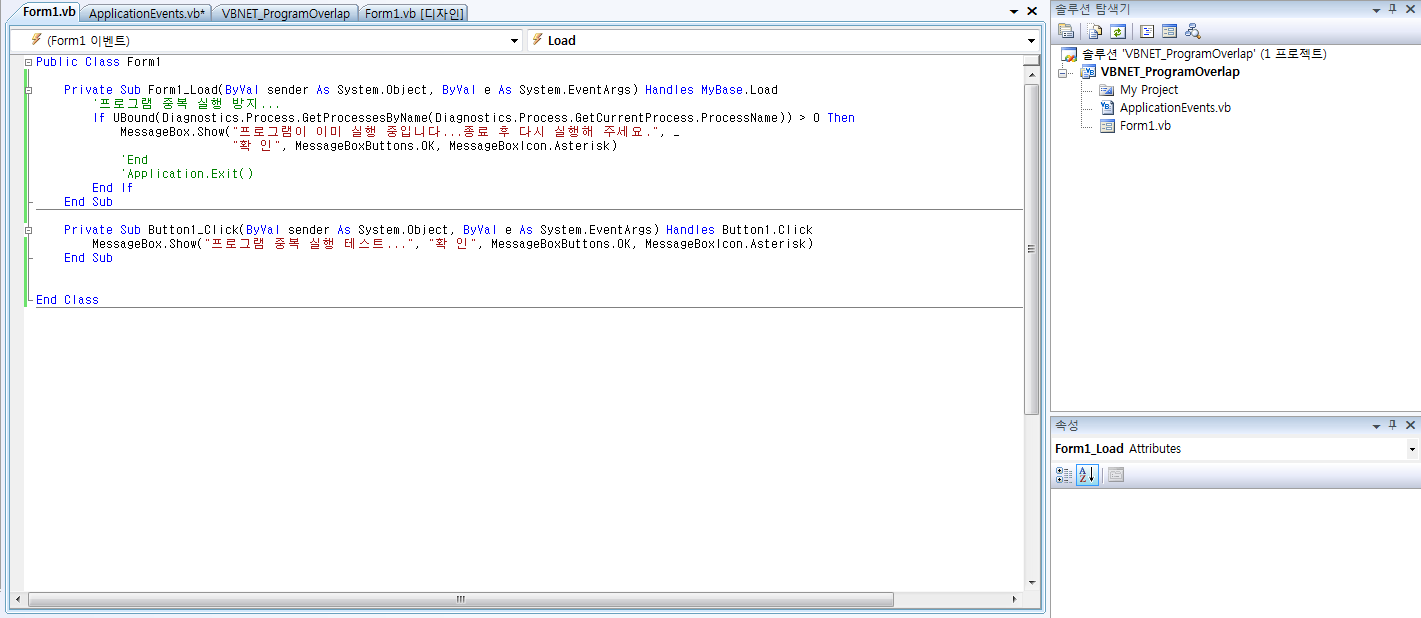Close the active document tab with X
This screenshot has width=1421, height=618.
pyautogui.click(x=1032, y=11)
